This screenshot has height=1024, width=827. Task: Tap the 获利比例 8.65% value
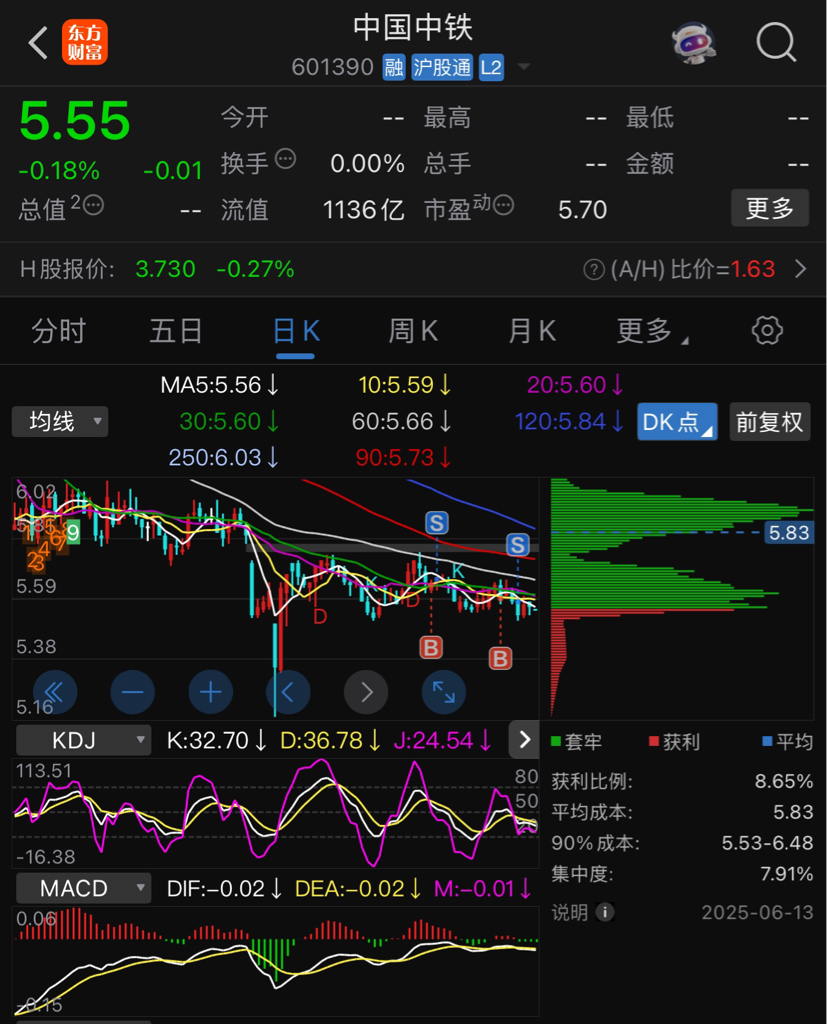click(784, 781)
